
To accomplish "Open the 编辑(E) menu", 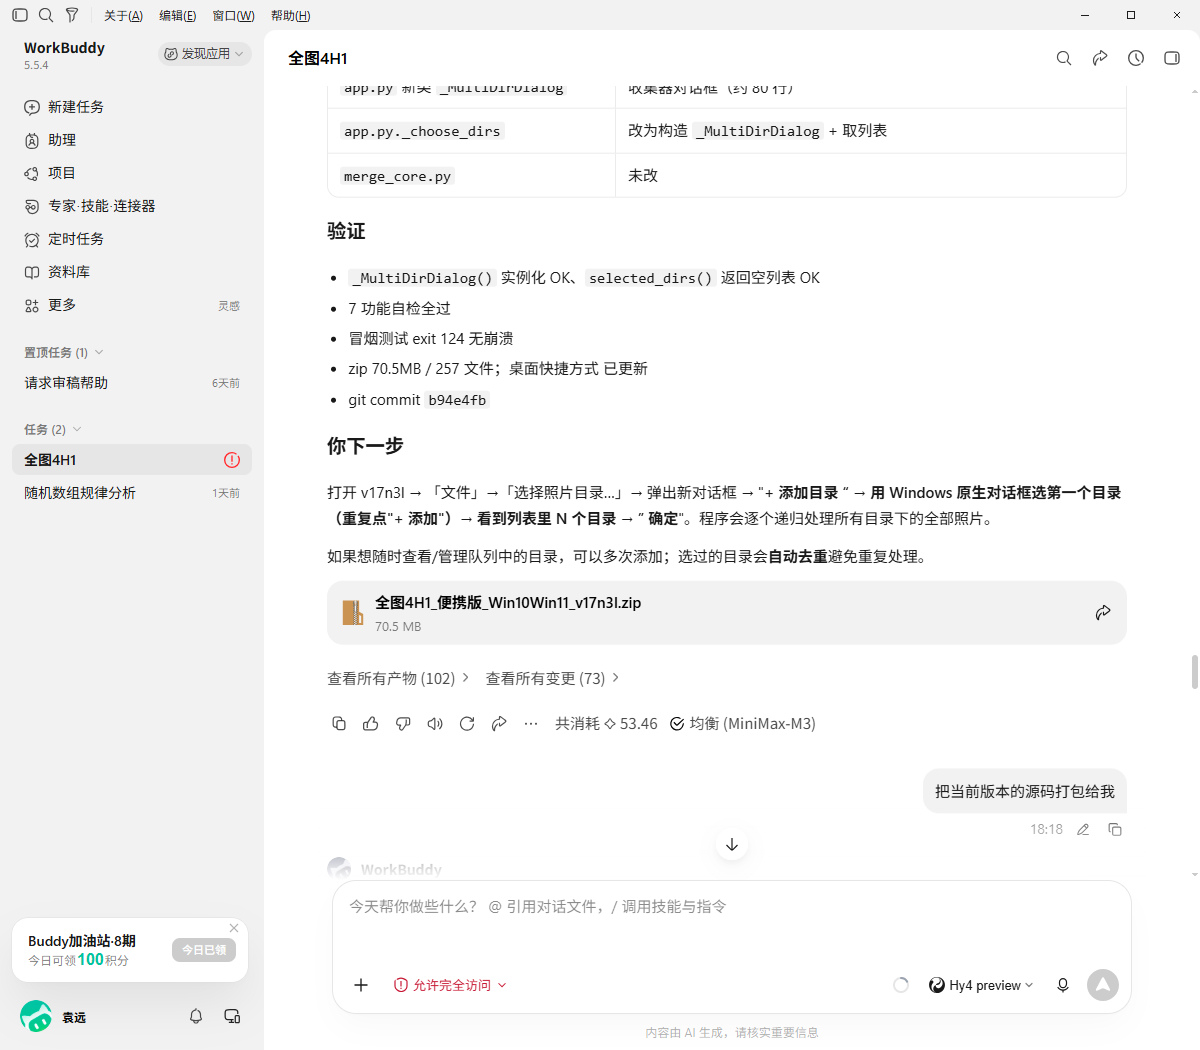I will [177, 15].
